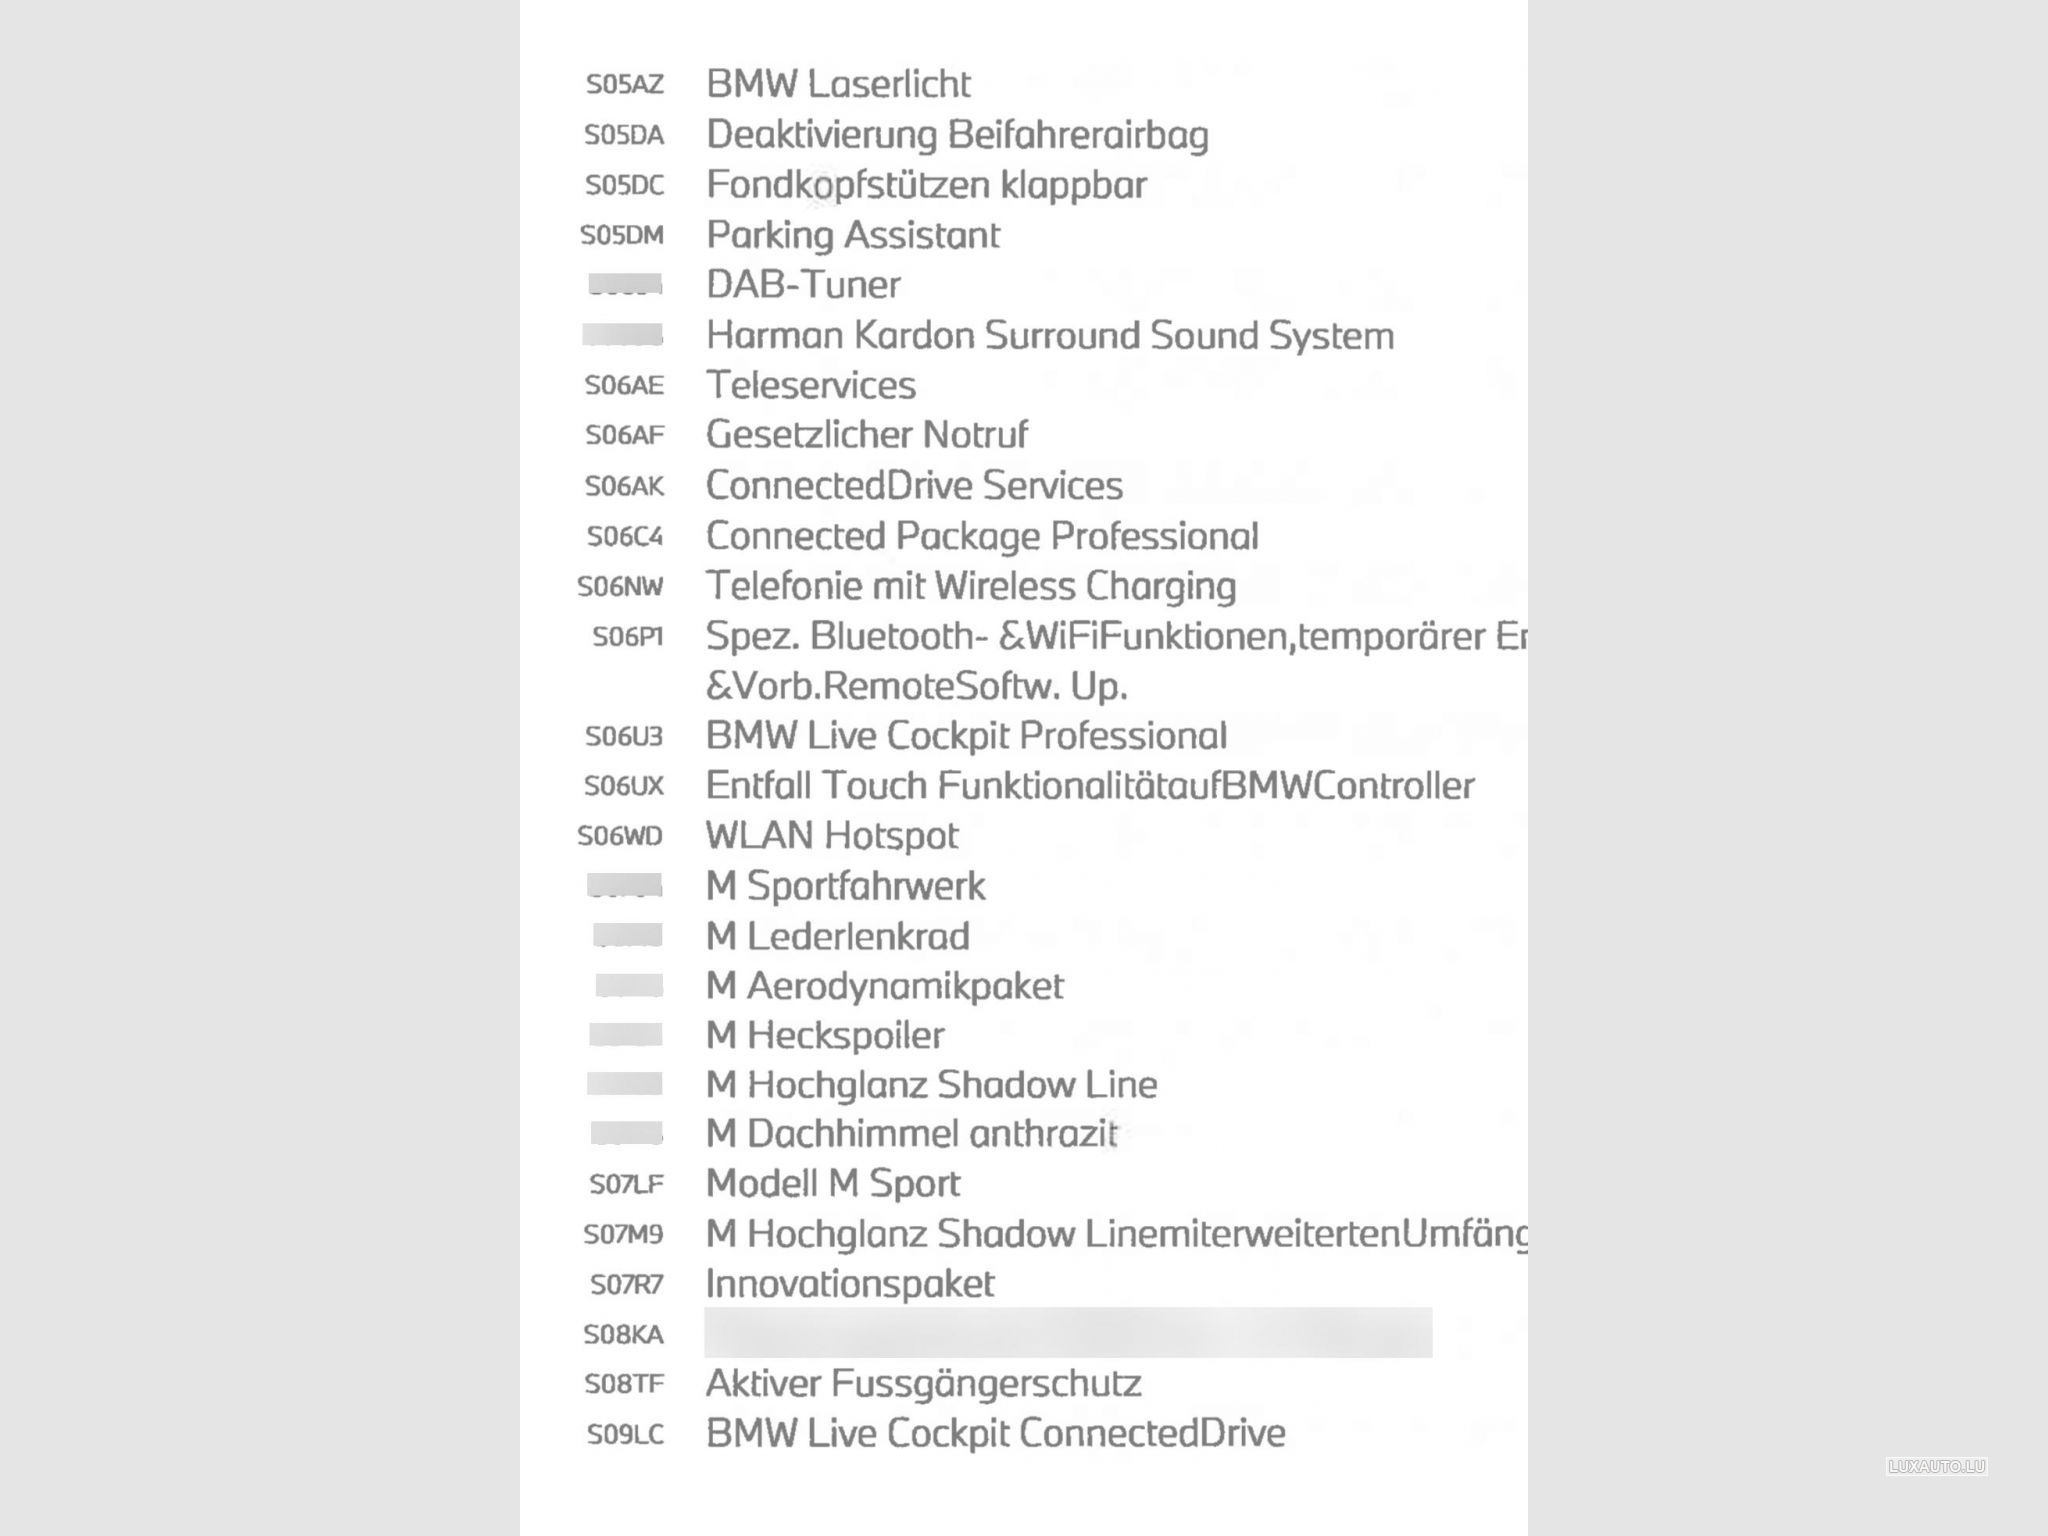This screenshot has height=1536, width=2048.
Task: Click the Innovationspaket line
Action: click(850, 1284)
